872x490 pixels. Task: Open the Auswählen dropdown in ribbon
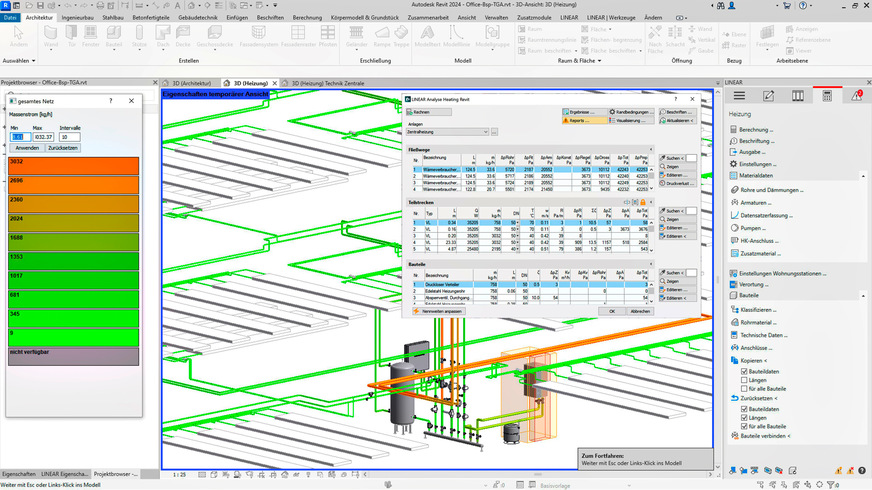[19, 61]
